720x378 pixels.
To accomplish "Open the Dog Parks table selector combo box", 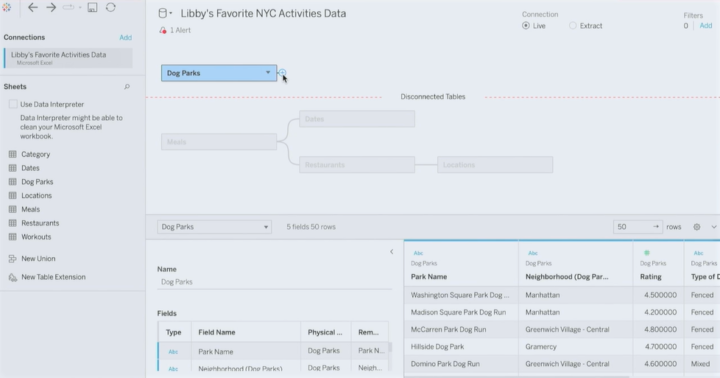I will (x=214, y=227).
